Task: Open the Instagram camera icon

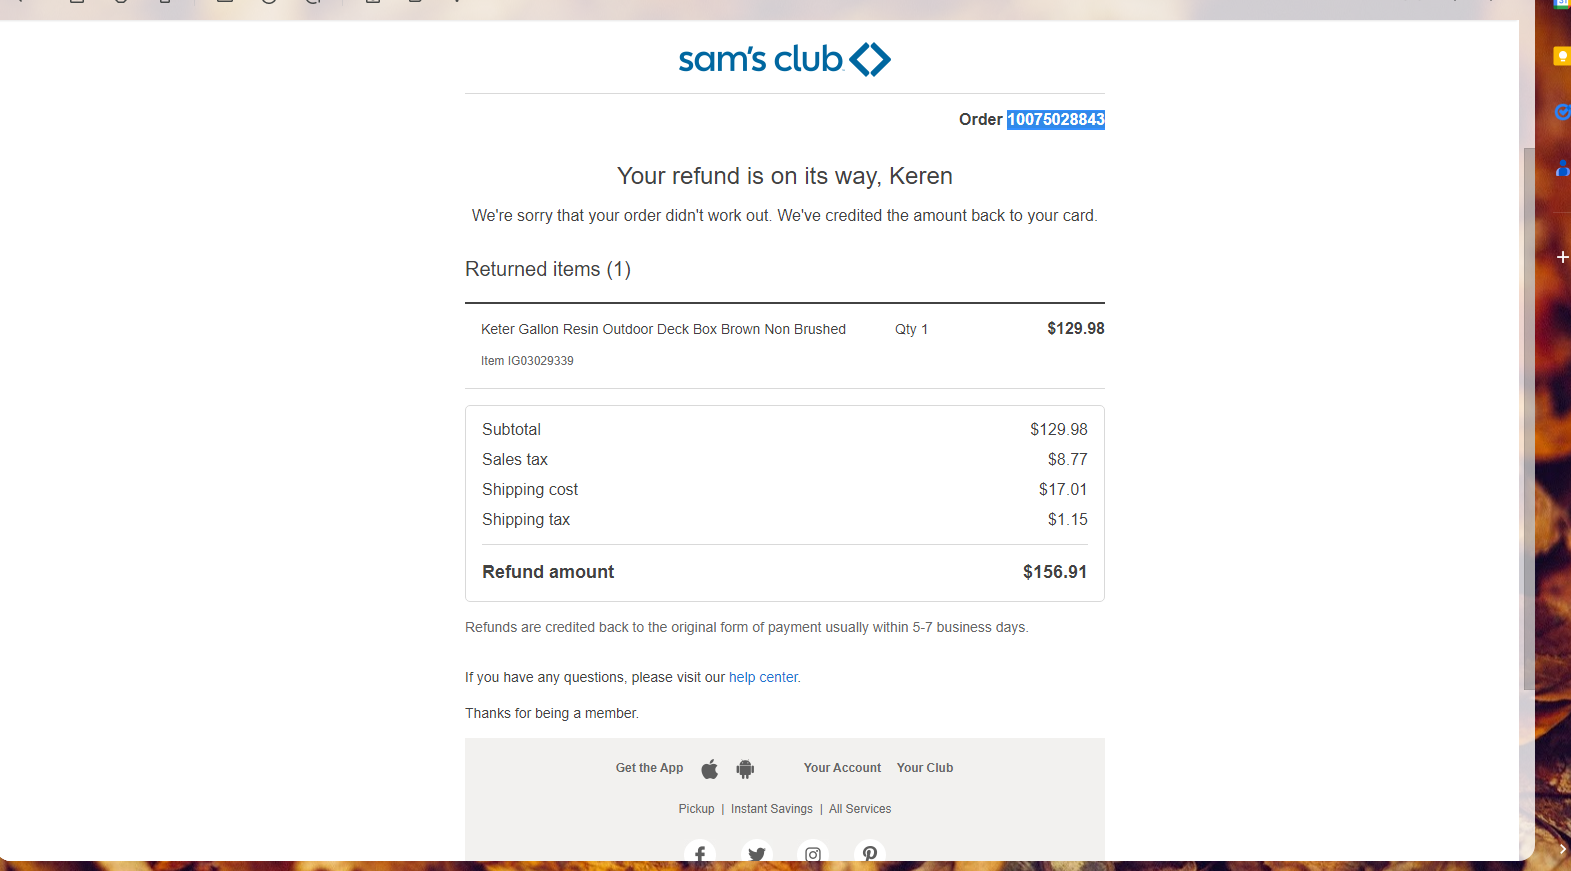Action: [813, 853]
